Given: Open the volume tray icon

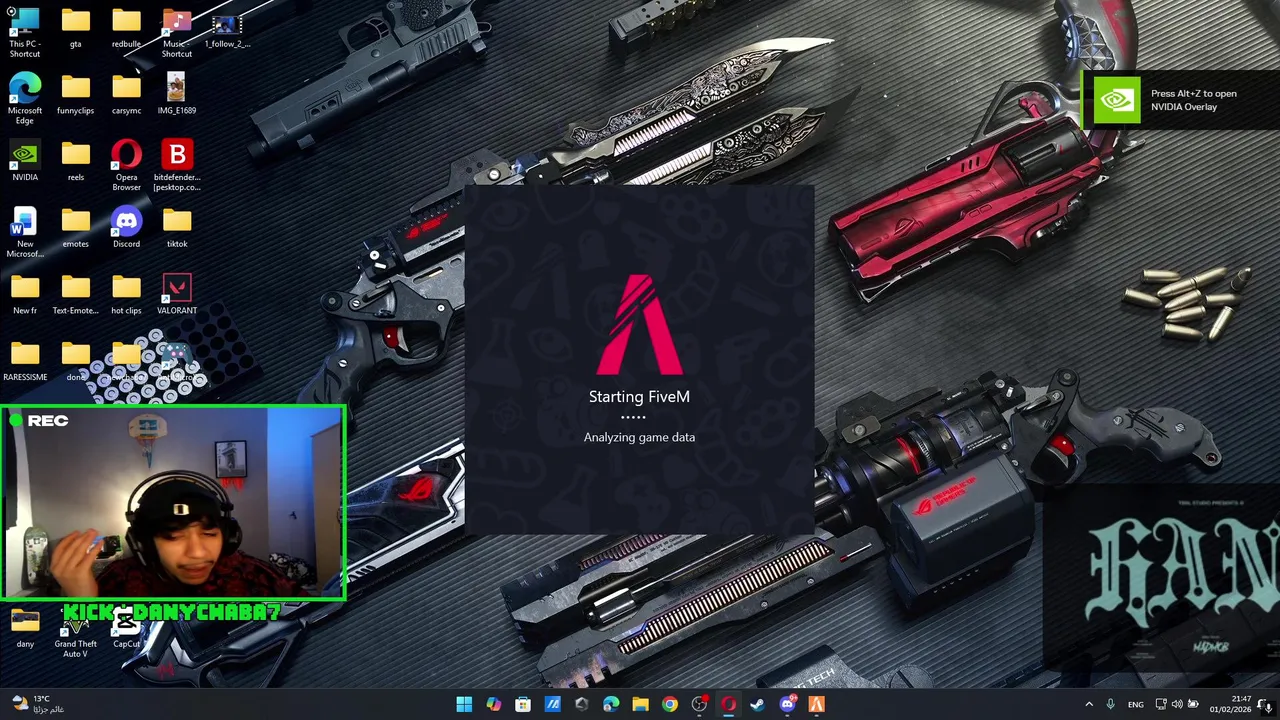Looking at the screenshot, I should [x=1177, y=705].
